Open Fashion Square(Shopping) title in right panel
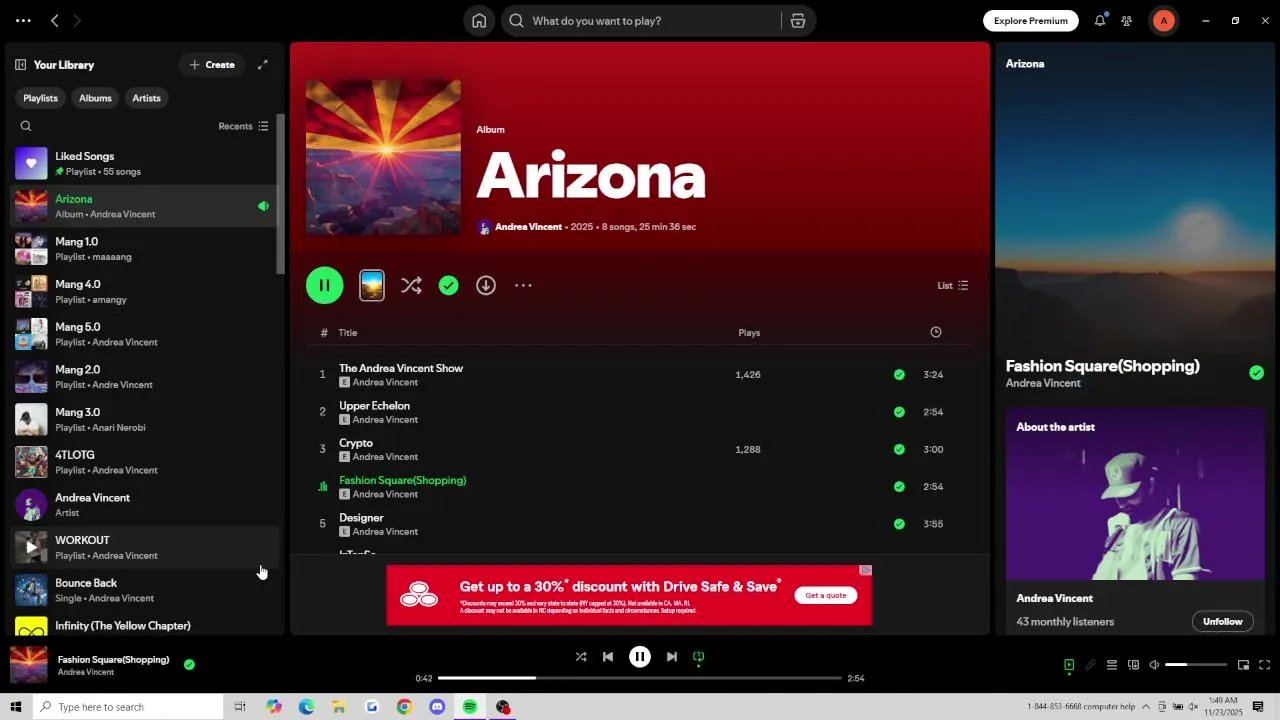Screen dimensions: 1280x720 pos(1102,366)
